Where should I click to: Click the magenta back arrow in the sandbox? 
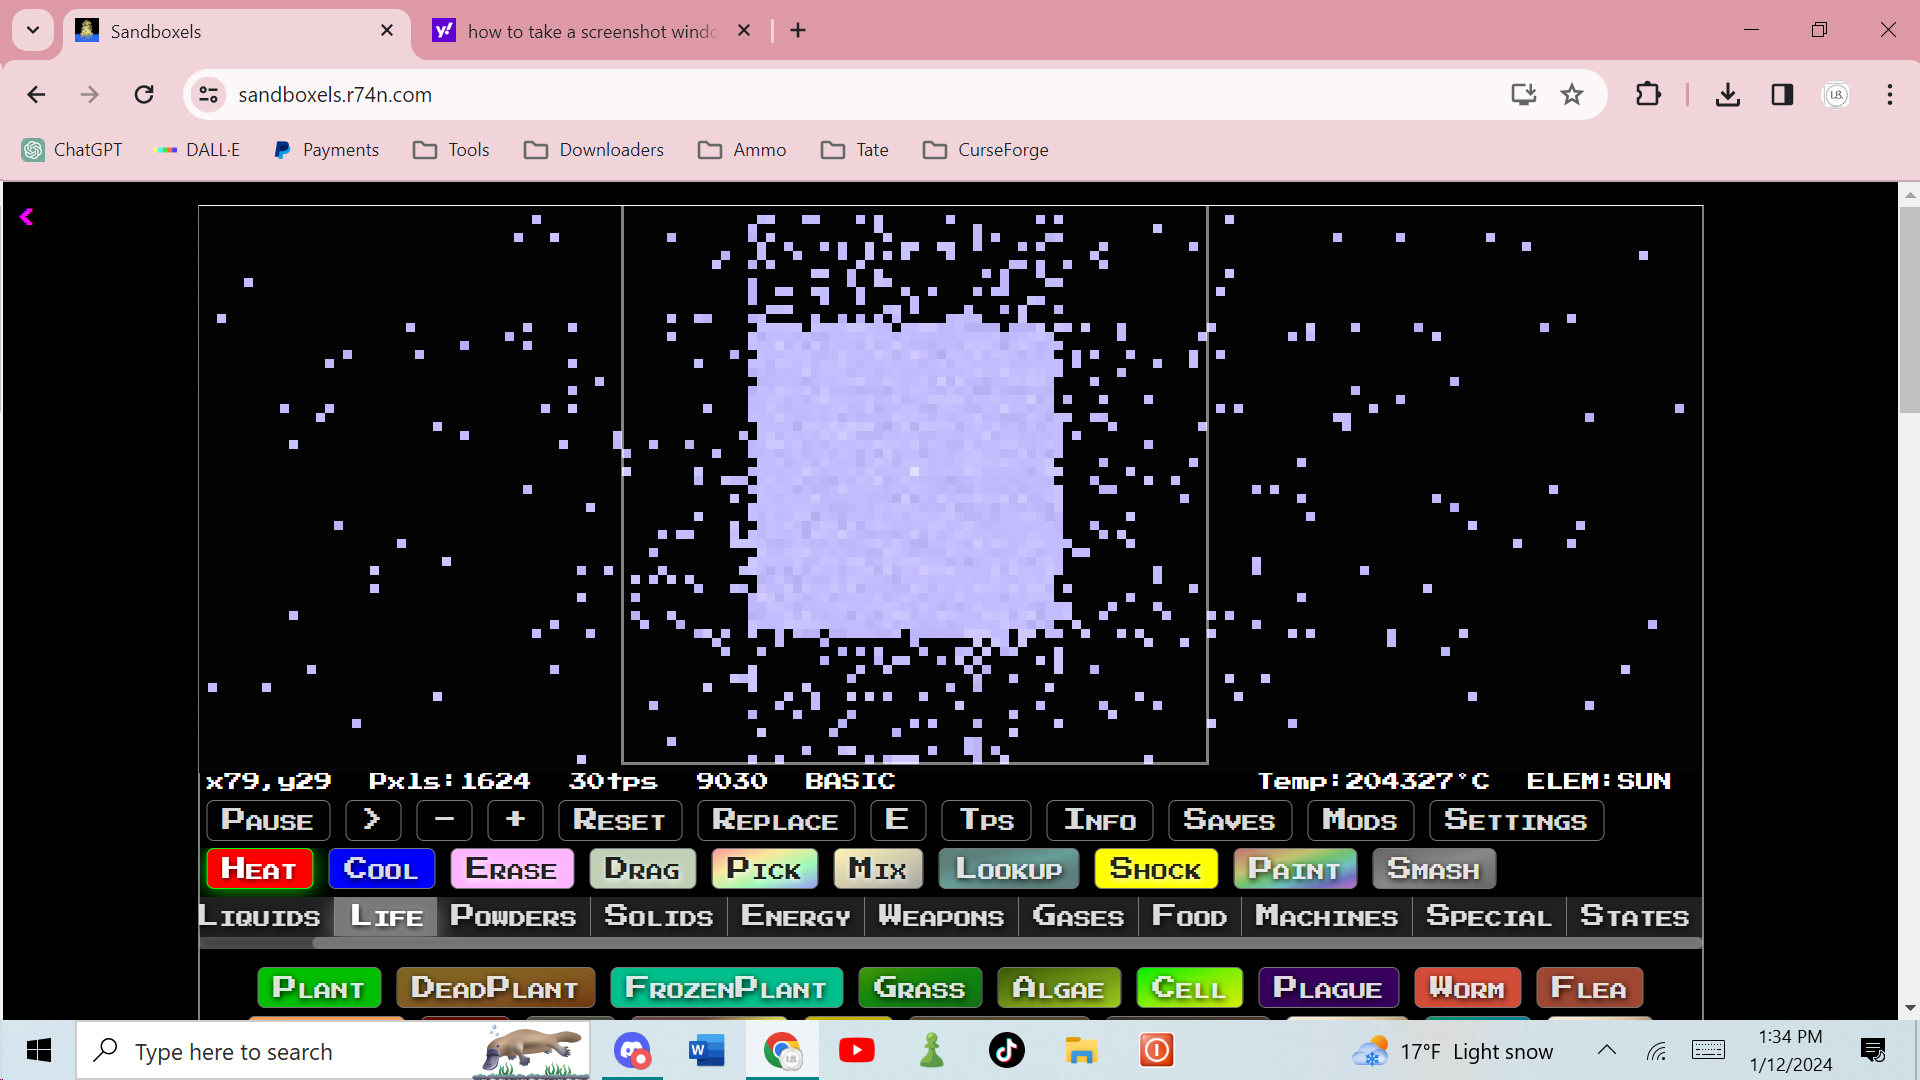coord(27,217)
